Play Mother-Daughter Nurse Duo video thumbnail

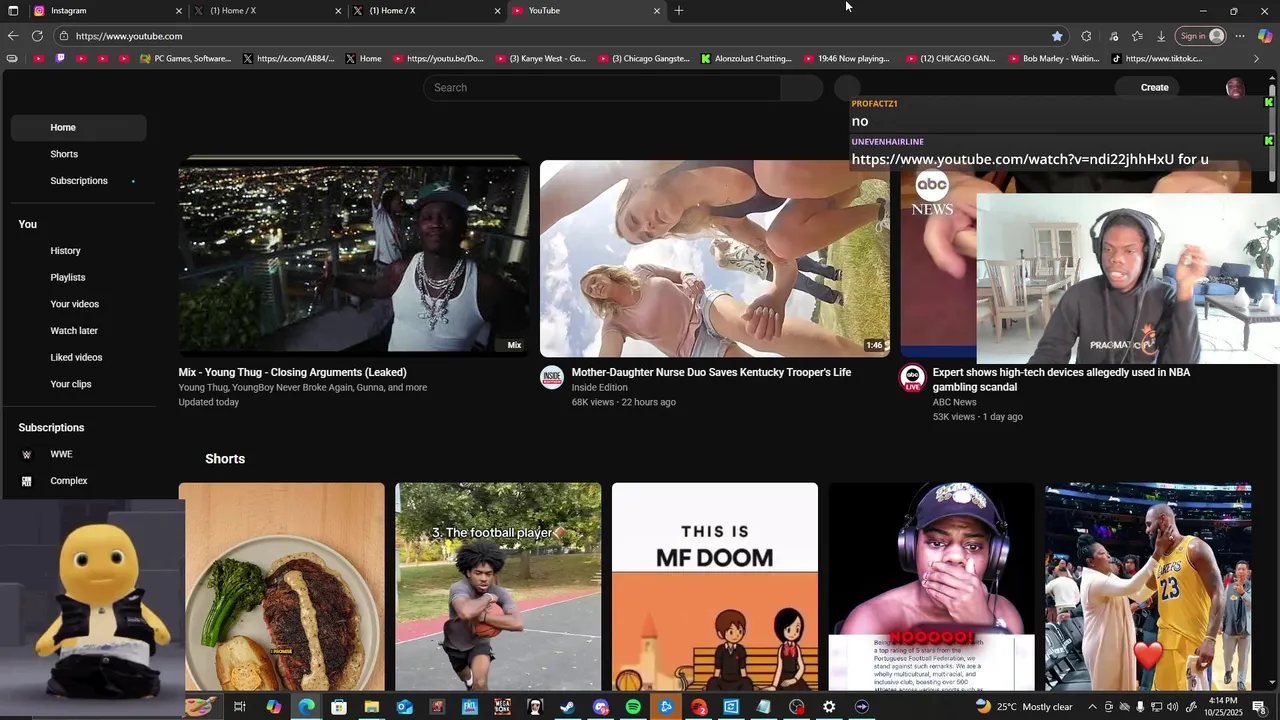coord(715,259)
